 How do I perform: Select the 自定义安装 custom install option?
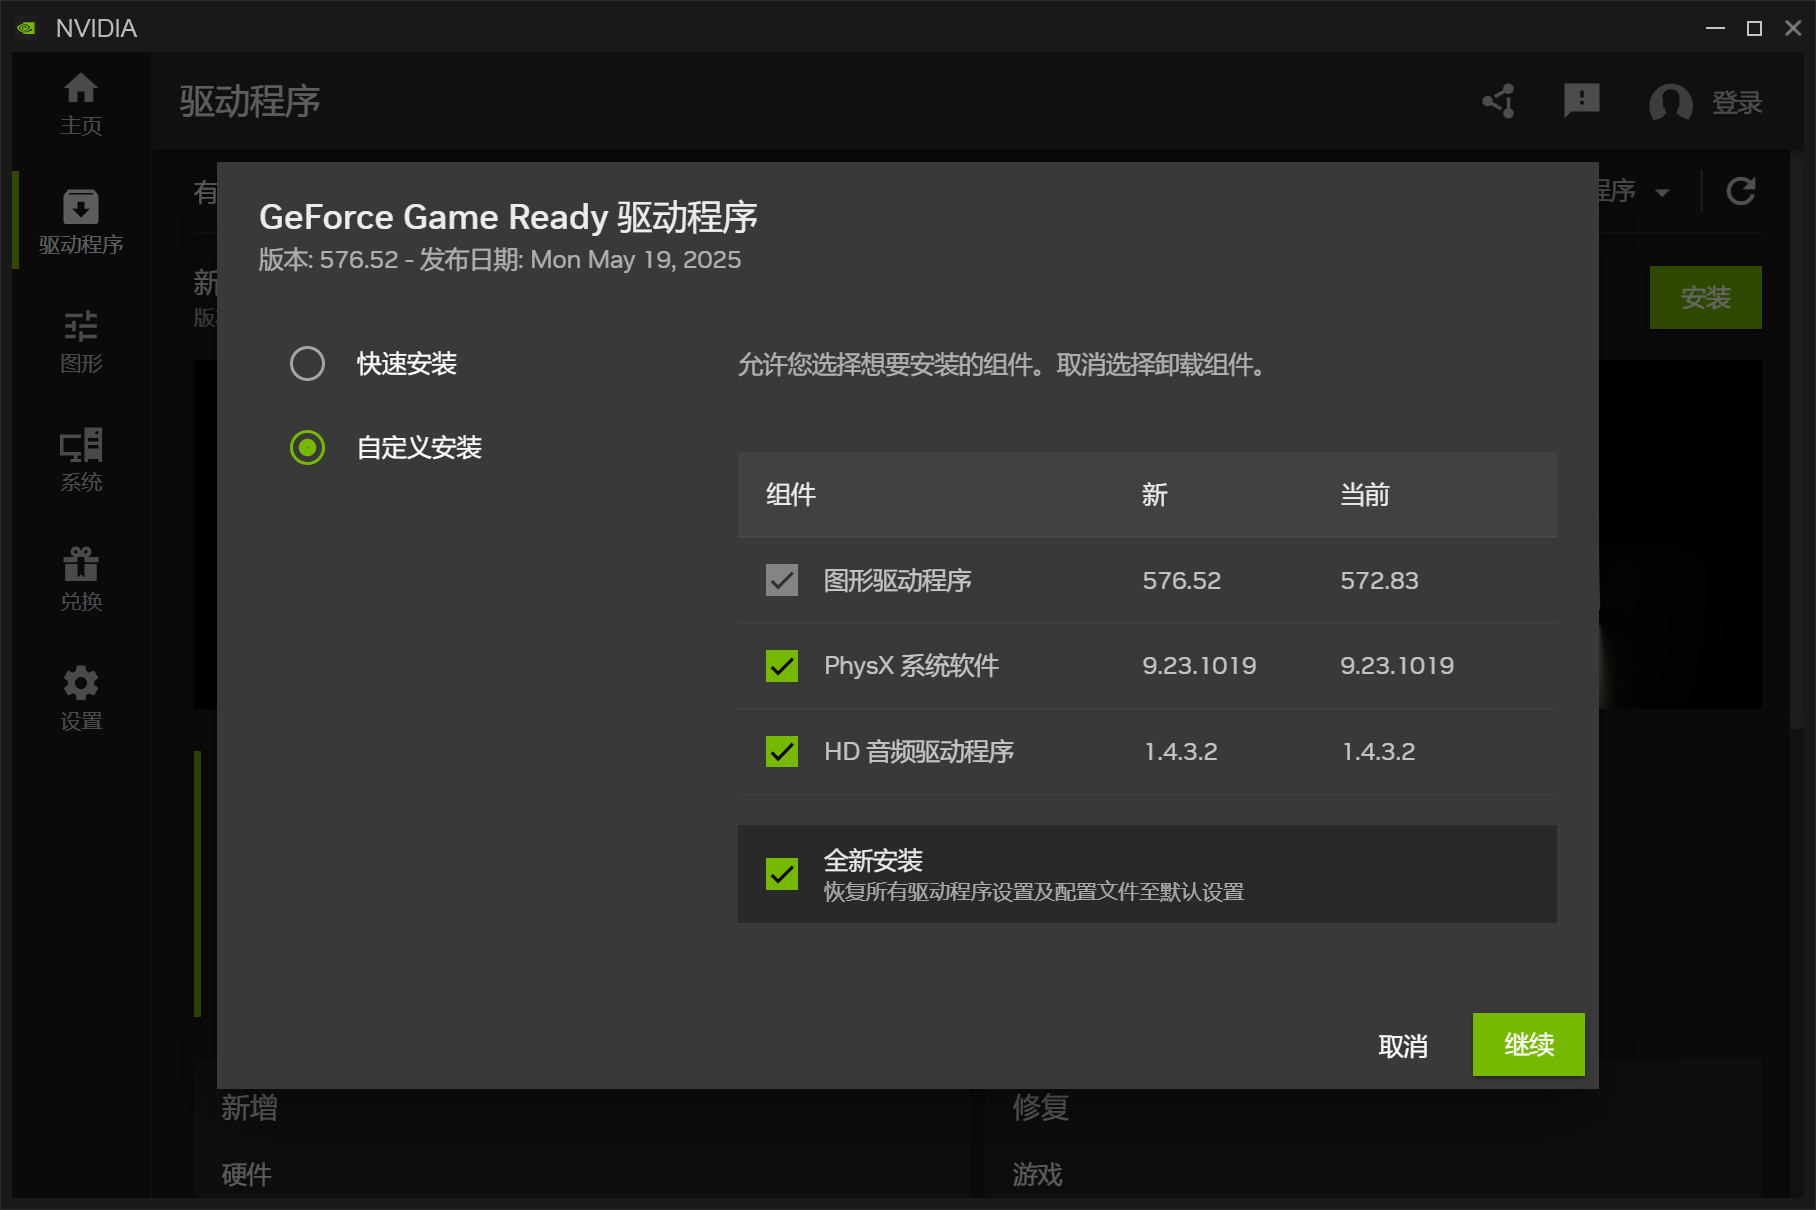307,448
